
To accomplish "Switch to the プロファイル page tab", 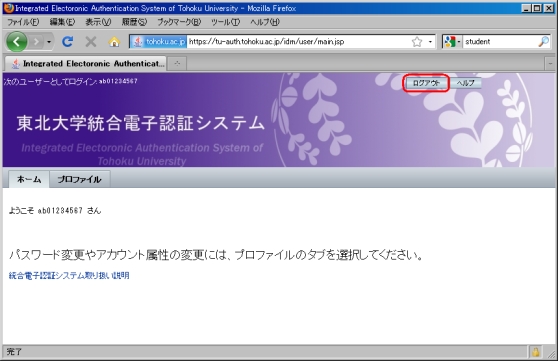I will (x=79, y=179).
